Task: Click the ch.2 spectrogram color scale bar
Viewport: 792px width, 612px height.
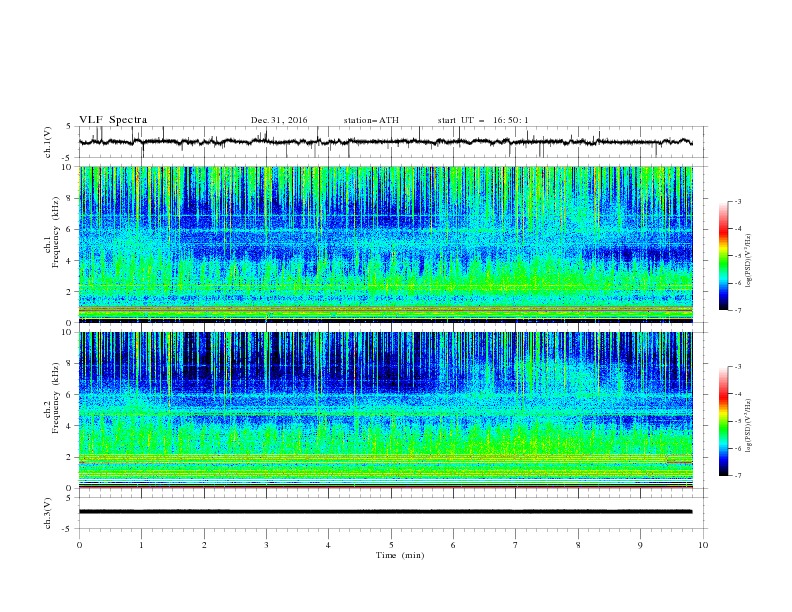Action: click(x=723, y=421)
